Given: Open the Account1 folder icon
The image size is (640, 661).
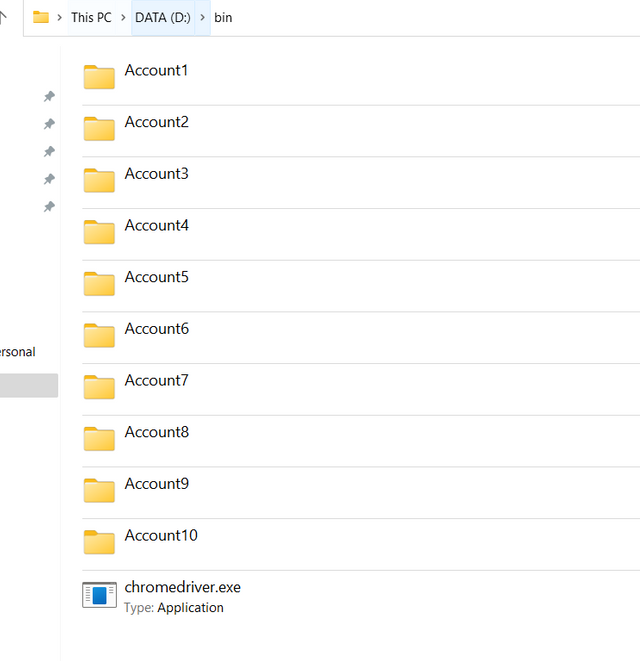Looking at the screenshot, I should tap(99, 77).
